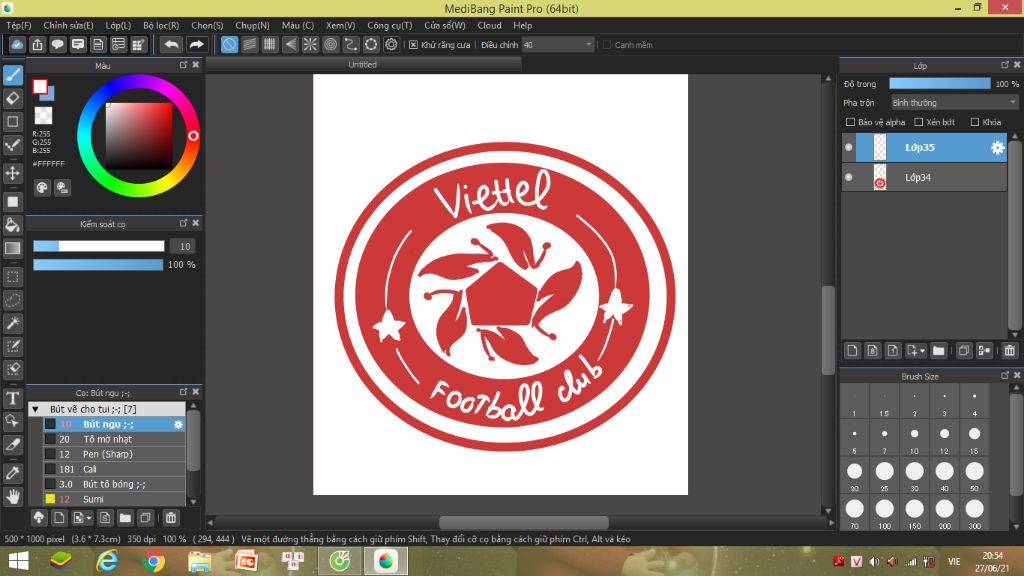The width and height of the screenshot is (1024, 576).
Task: Enable crisscross grid snap guide
Action: click(x=270, y=44)
